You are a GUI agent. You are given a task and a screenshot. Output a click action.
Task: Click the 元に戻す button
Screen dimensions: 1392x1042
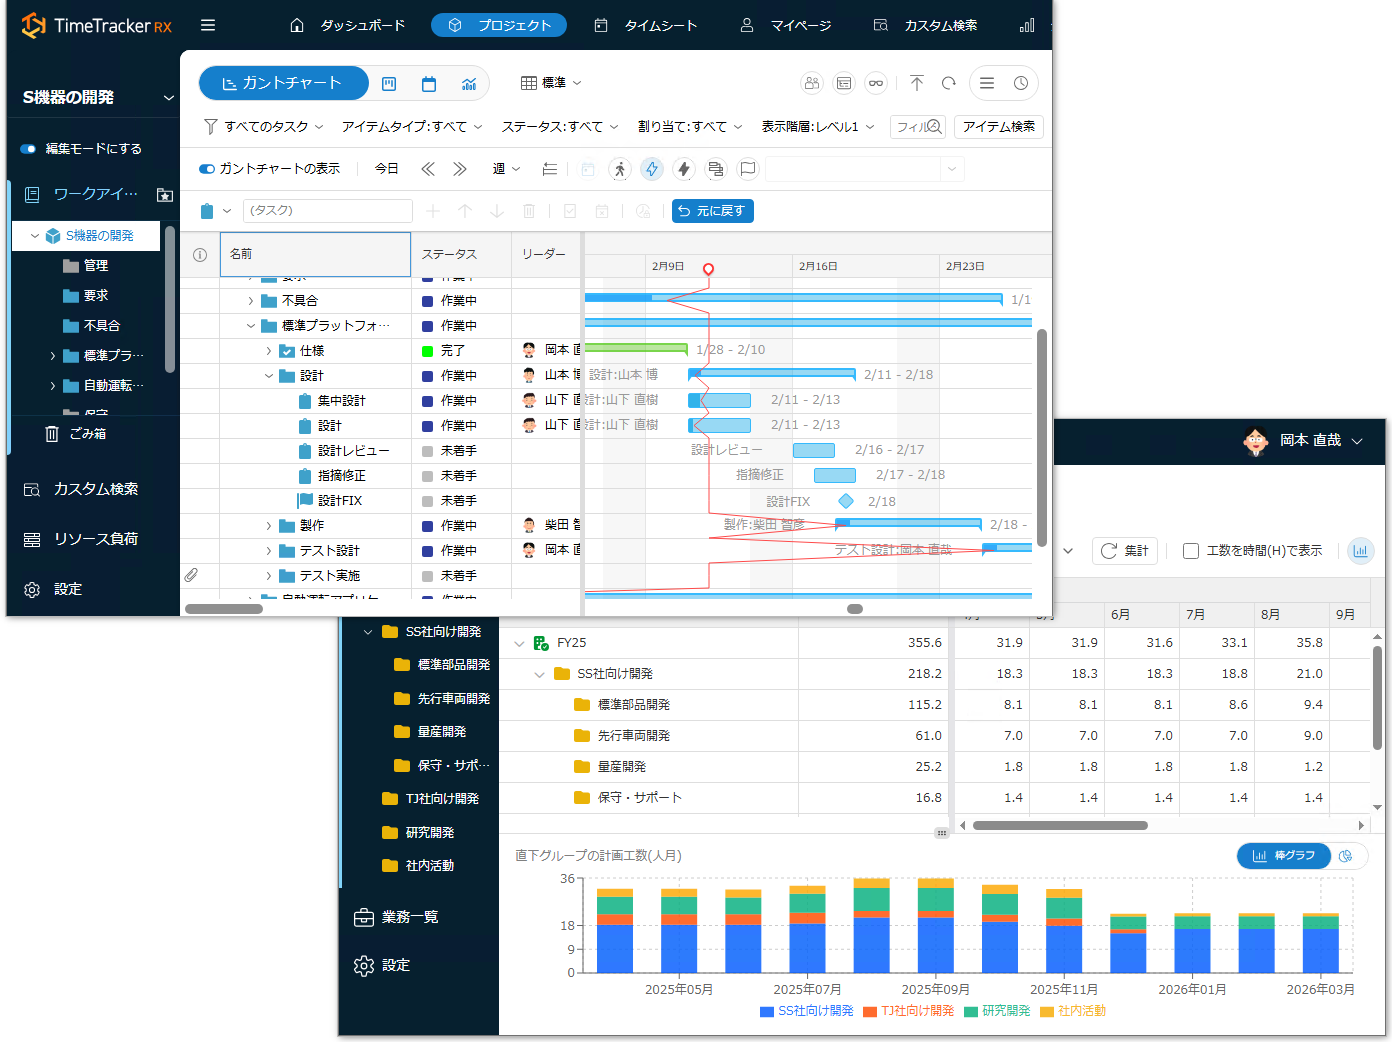tap(713, 211)
